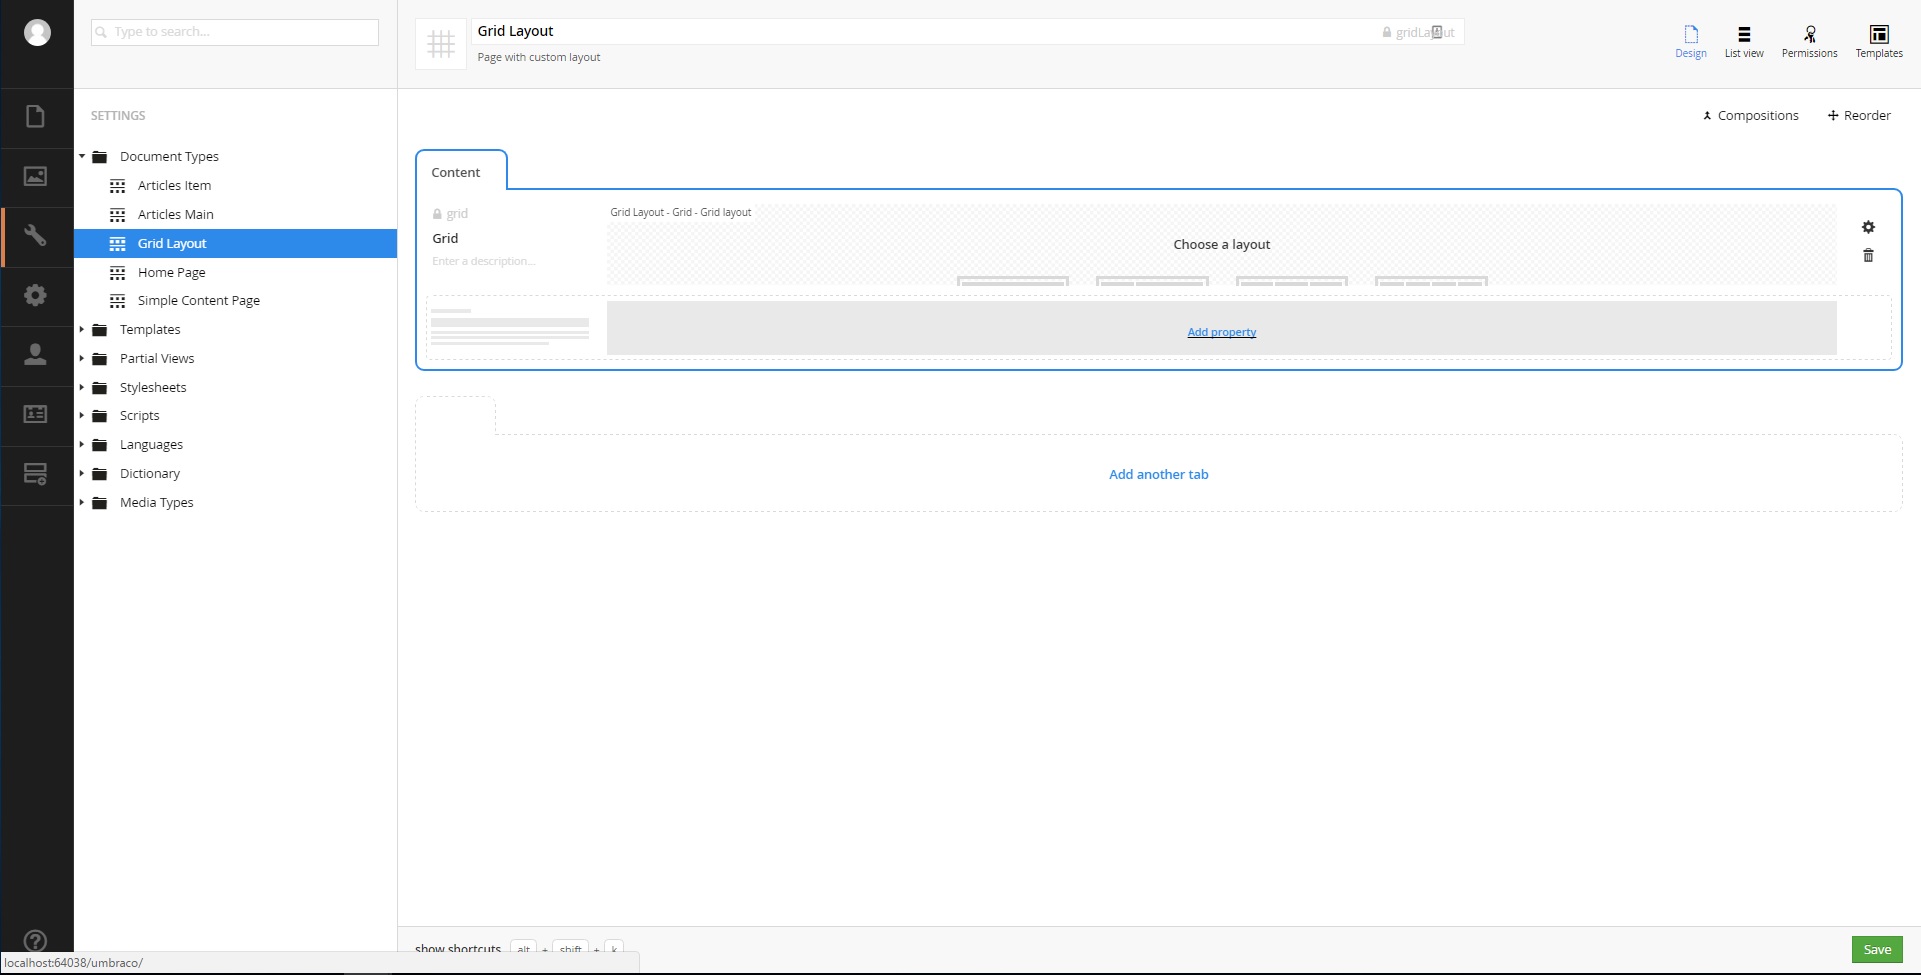This screenshot has width=1921, height=975.
Task: Open the Forms section icon
Action: [36, 473]
